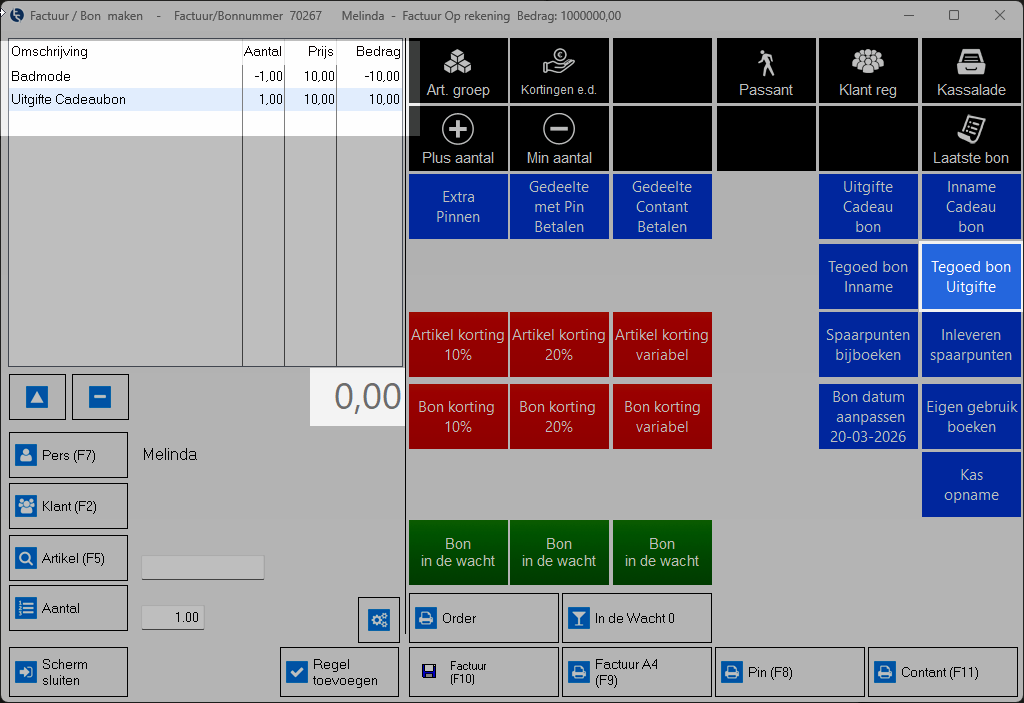Screen dimensions: 1024x703
Task: Click the Aantal quantity input field
Action: tap(173, 617)
